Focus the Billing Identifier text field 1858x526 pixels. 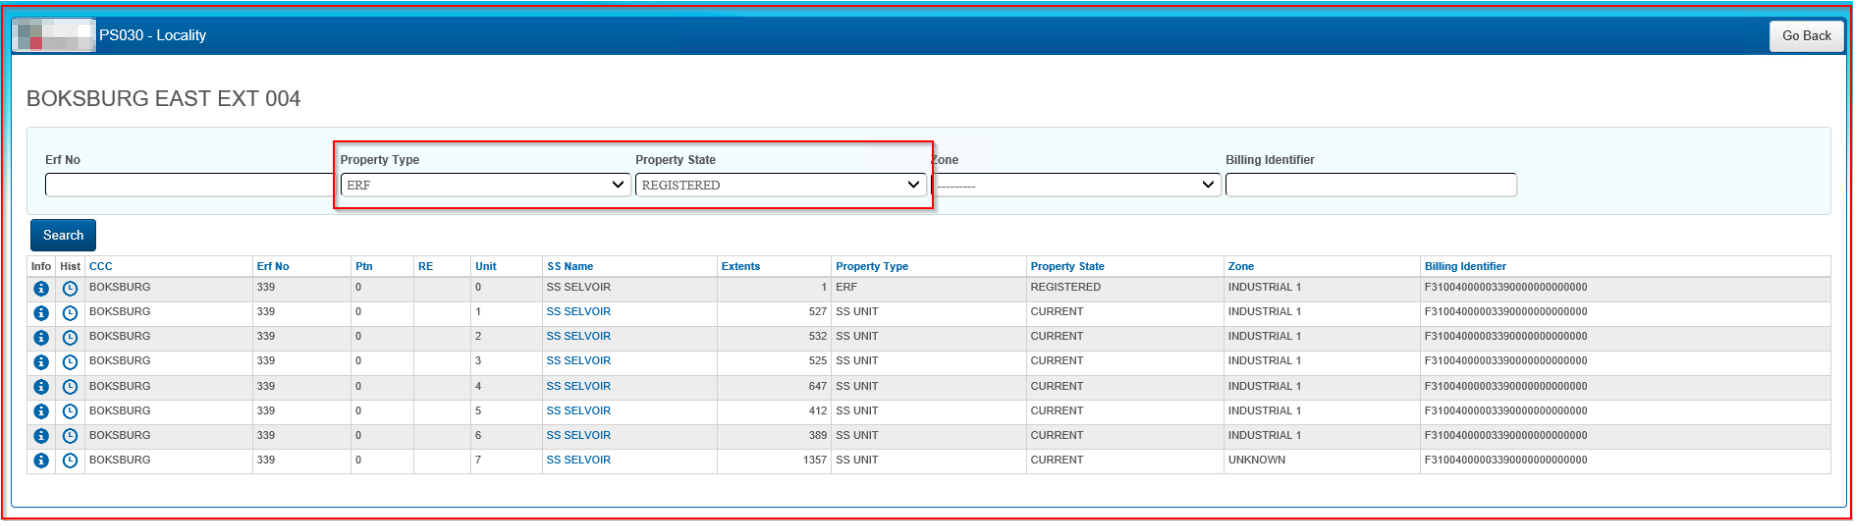[x=1370, y=185]
